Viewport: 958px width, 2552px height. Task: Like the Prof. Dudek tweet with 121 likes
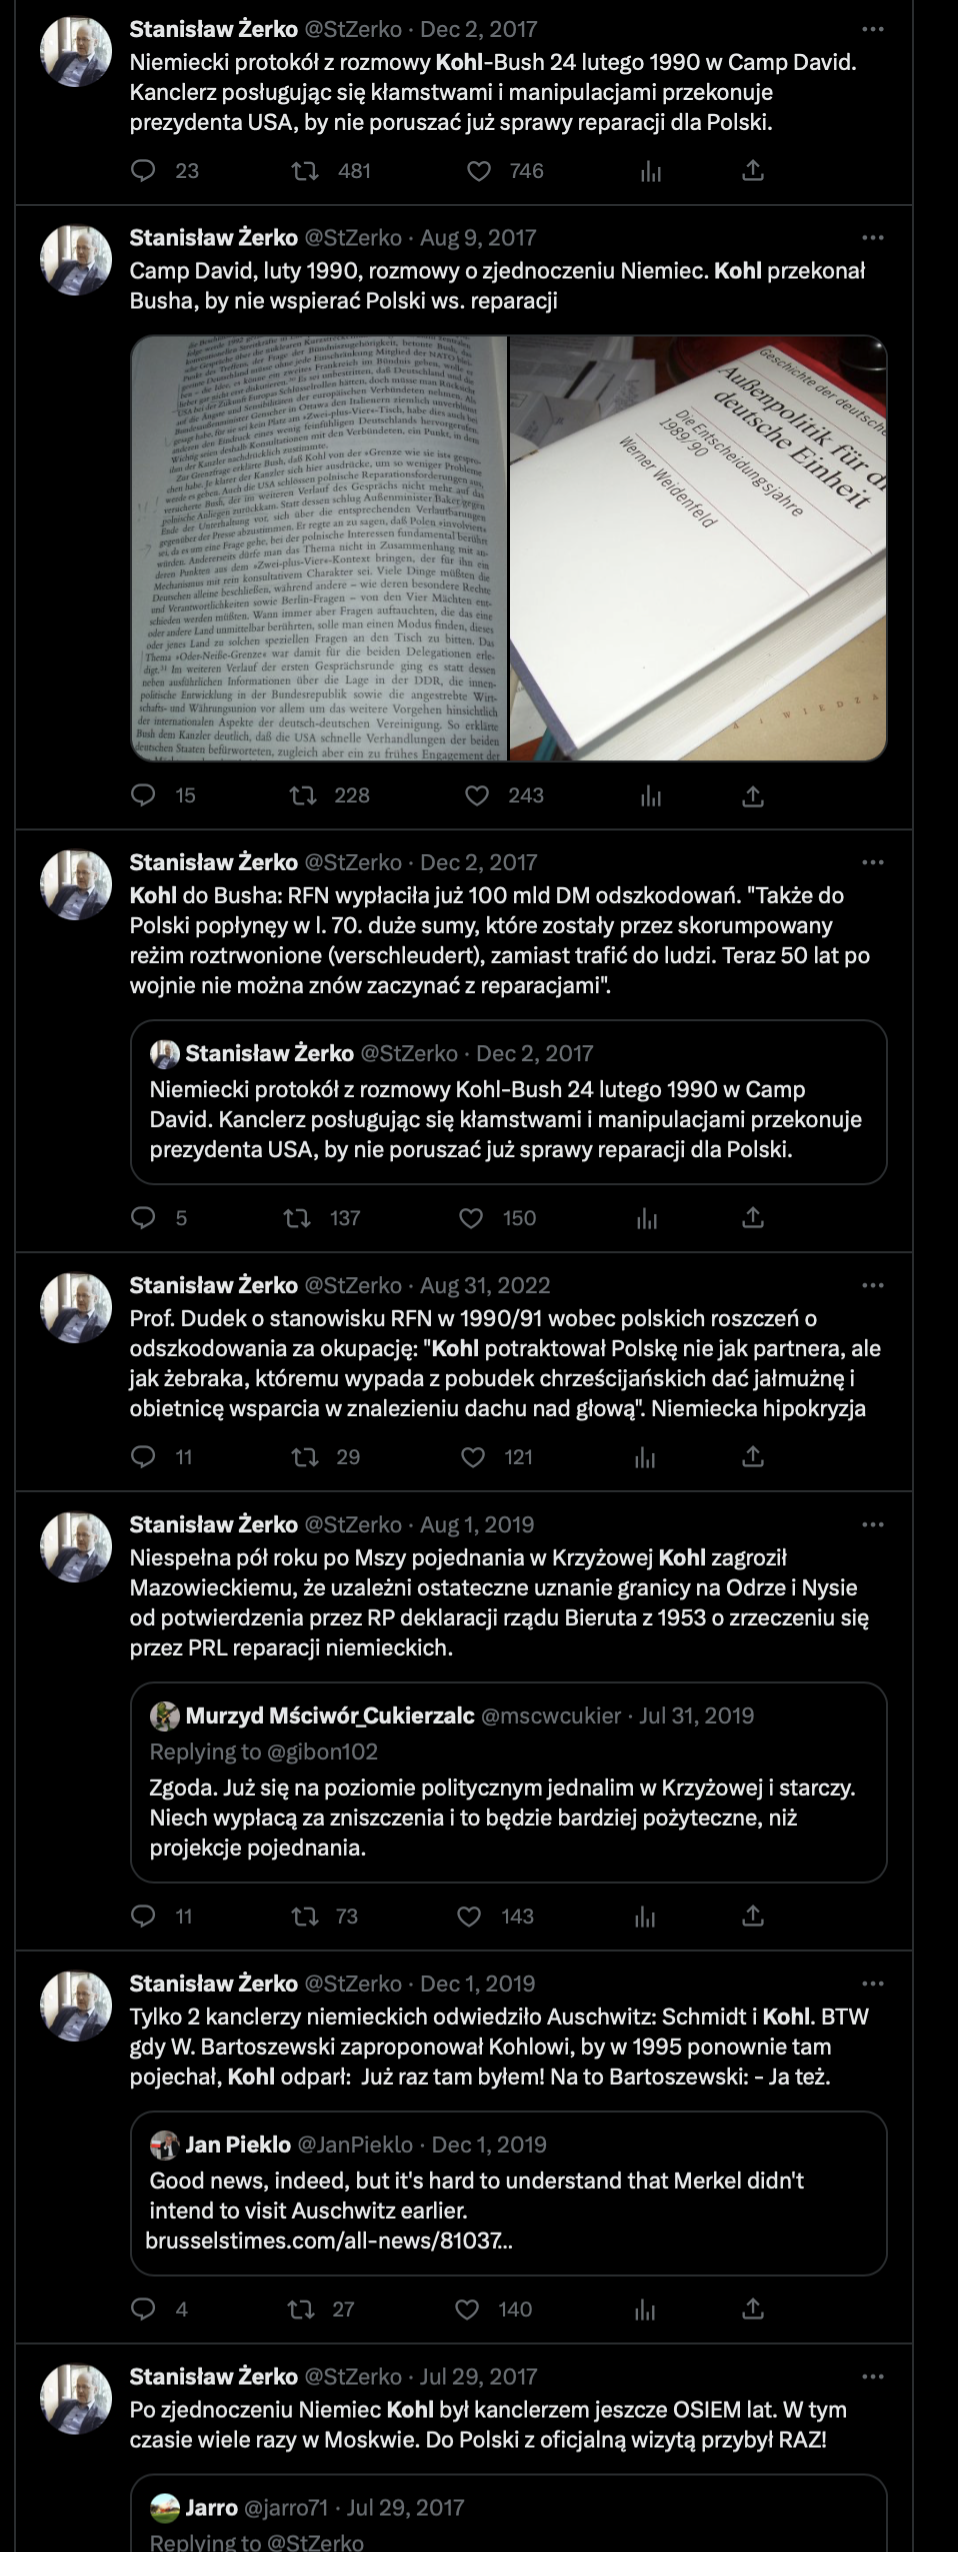point(473,1457)
